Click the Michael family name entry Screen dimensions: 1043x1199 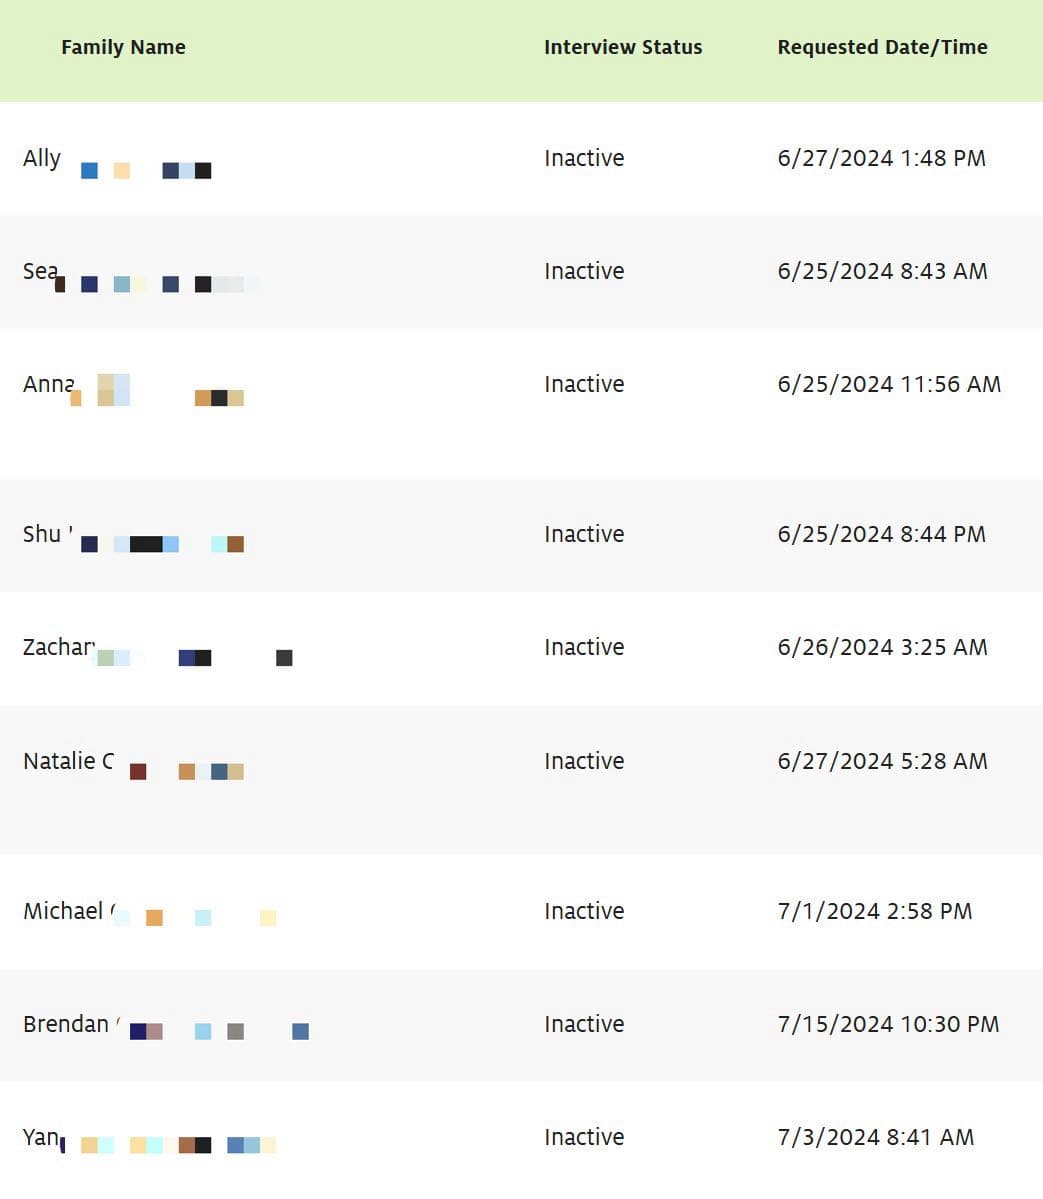[x=64, y=911]
